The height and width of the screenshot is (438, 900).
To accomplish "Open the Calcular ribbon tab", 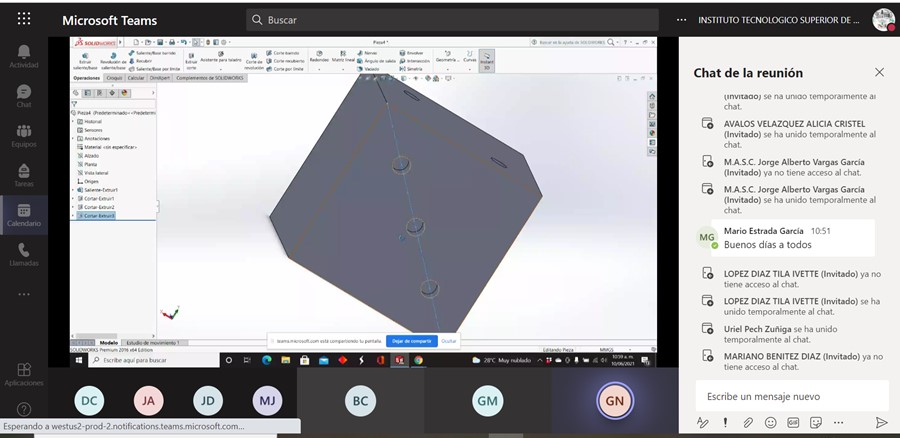I will point(136,78).
